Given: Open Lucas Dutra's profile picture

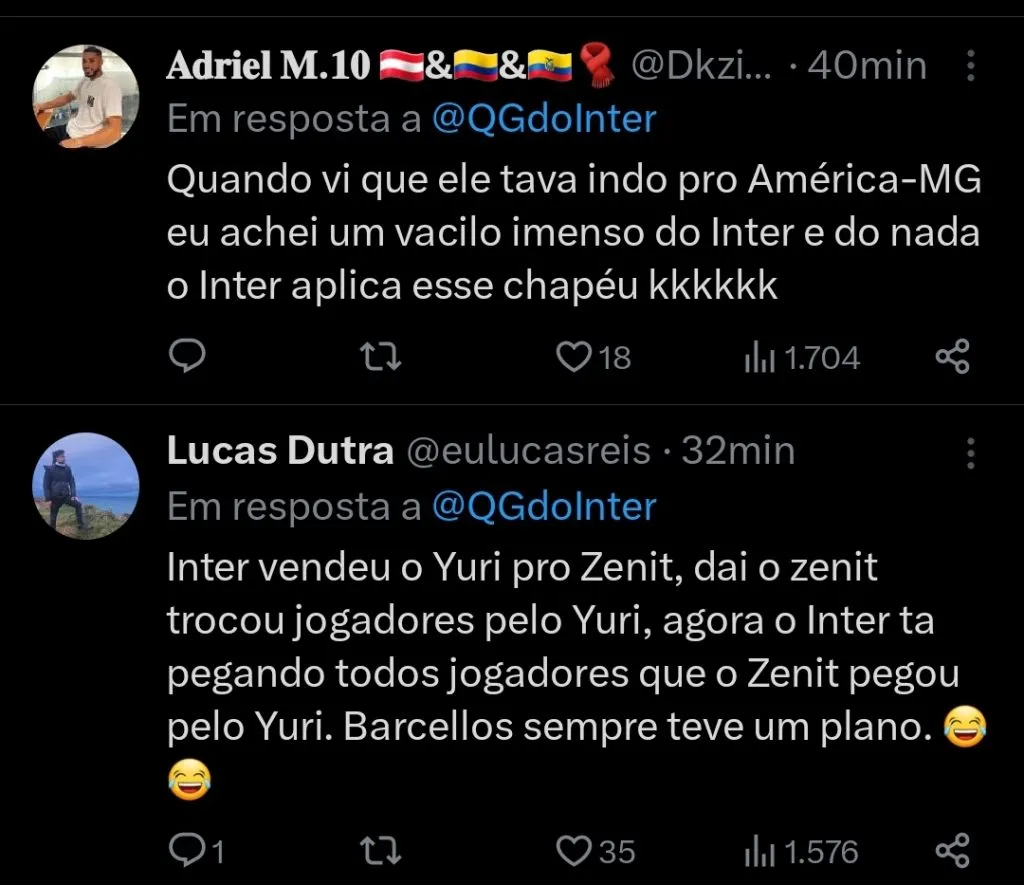Looking at the screenshot, I should [x=86, y=487].
